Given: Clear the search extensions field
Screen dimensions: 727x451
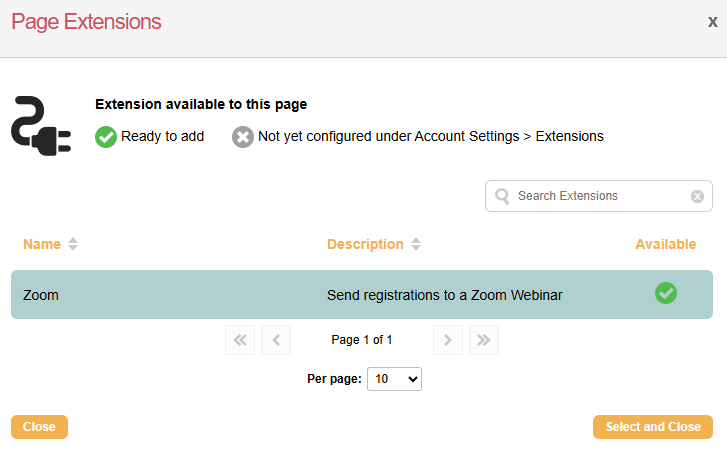Looking at the screenshot, I should [x=698, y=196].
